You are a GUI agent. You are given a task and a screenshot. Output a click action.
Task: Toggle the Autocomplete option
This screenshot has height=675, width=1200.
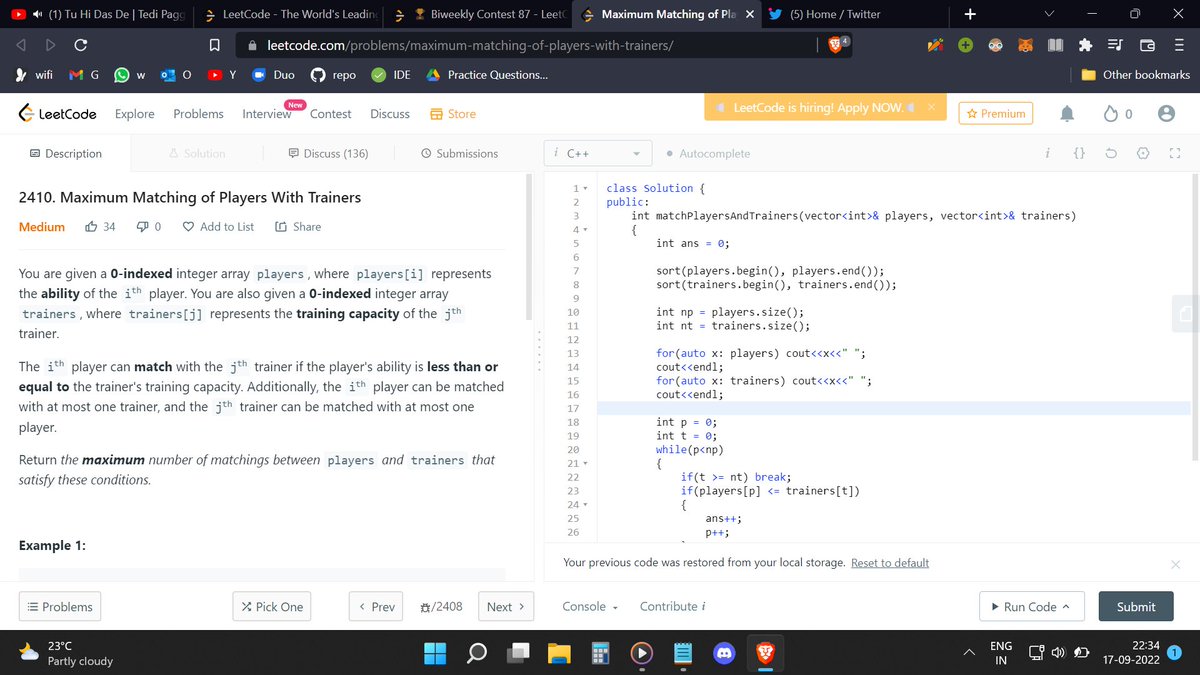(708, 154)
